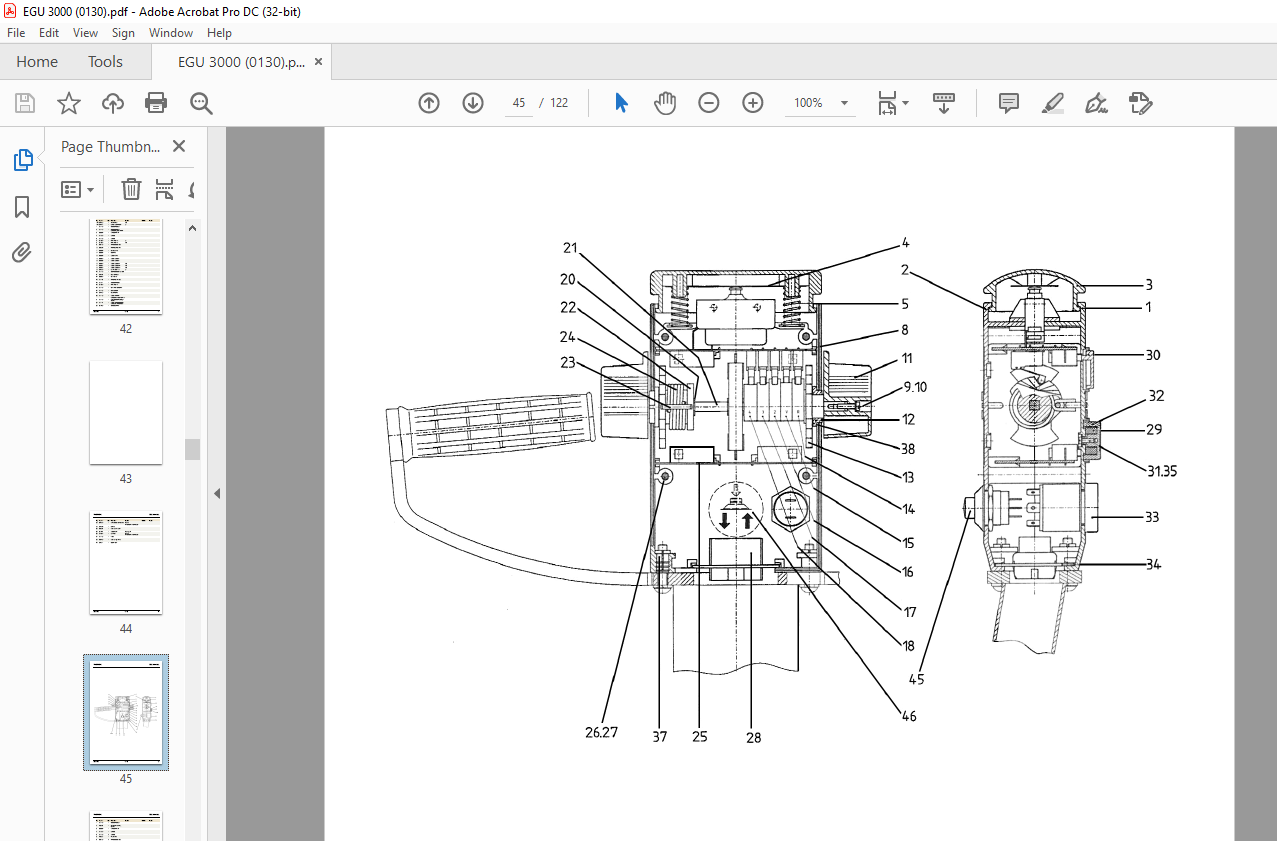Click the part label 33
Viewport: 1277px width, 841px height.
(1152, 517)
